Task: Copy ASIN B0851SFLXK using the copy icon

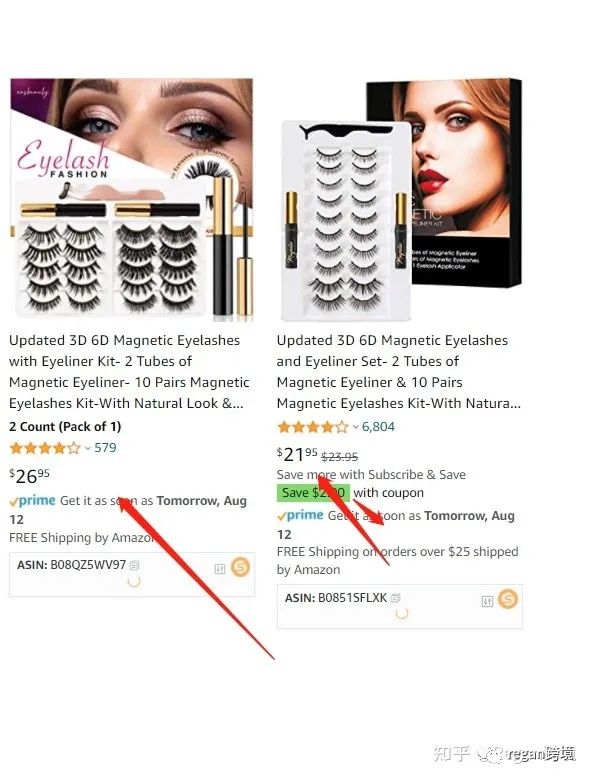Action: pyautogui.click(x=395, y=598)
